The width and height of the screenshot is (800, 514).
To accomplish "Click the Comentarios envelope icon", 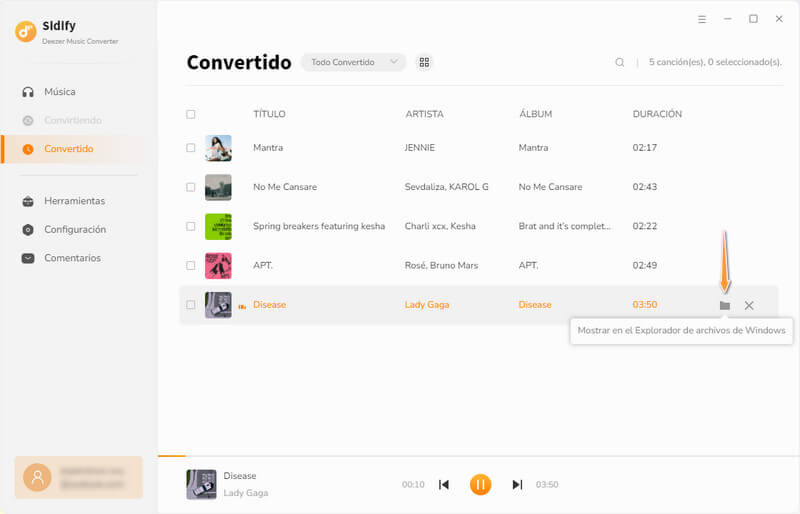I will (x=28, y=258).
